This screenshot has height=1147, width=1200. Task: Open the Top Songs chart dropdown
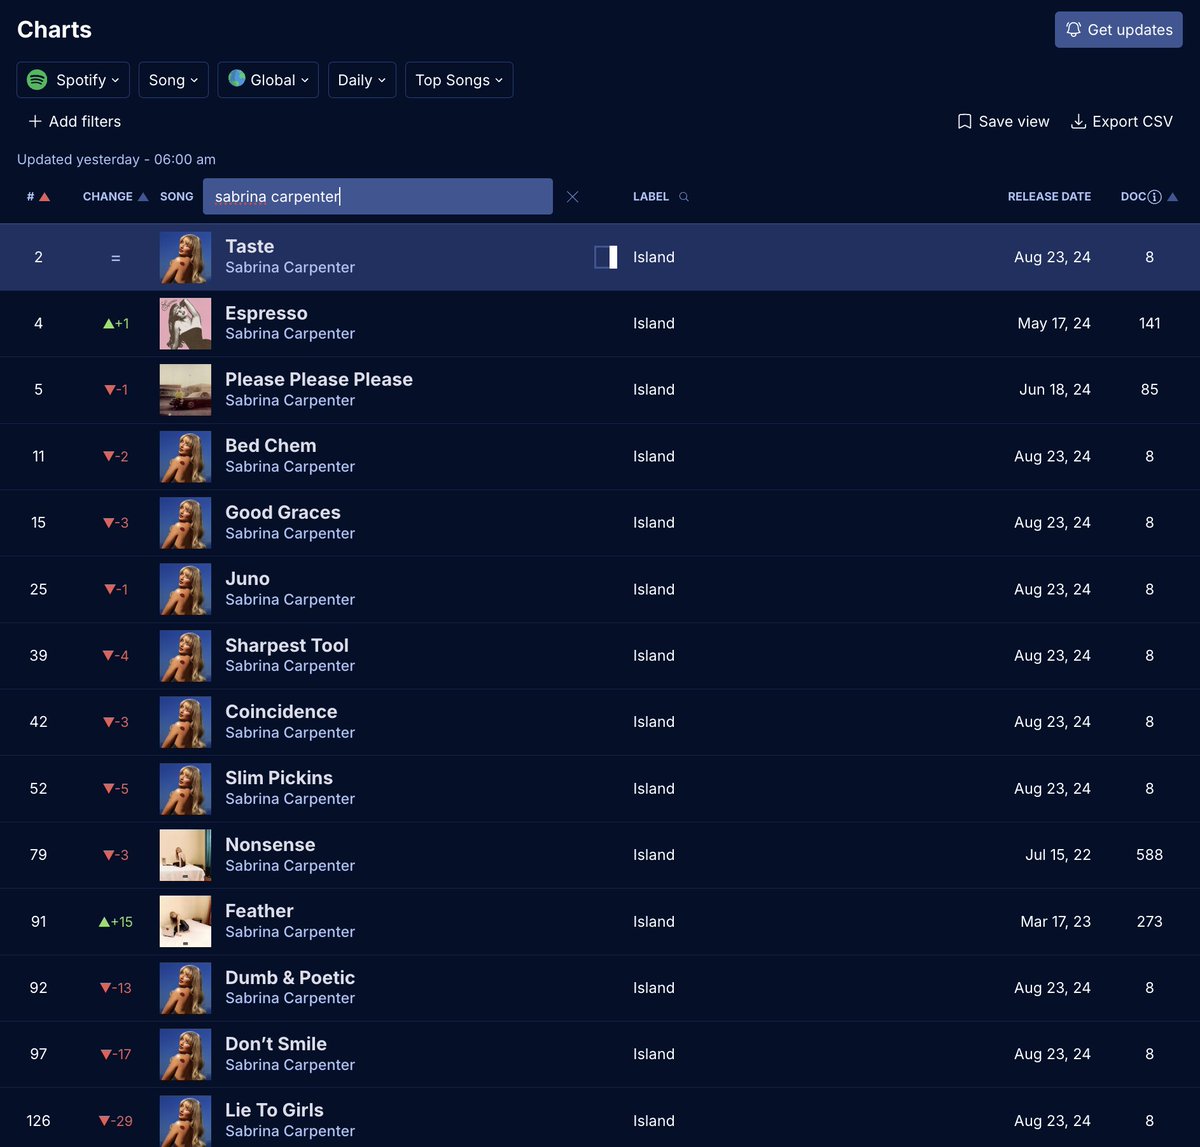pos(459,80)
